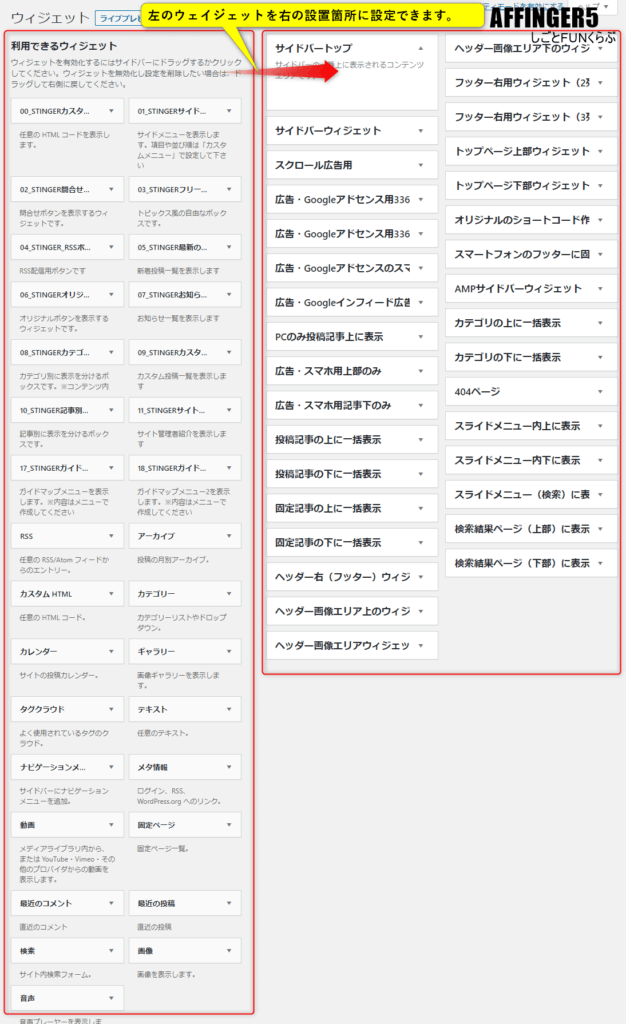This screenshot has width=626, height=1024.
Task: Open the カレンダー widget dropdown
Action: coord(112,652)
